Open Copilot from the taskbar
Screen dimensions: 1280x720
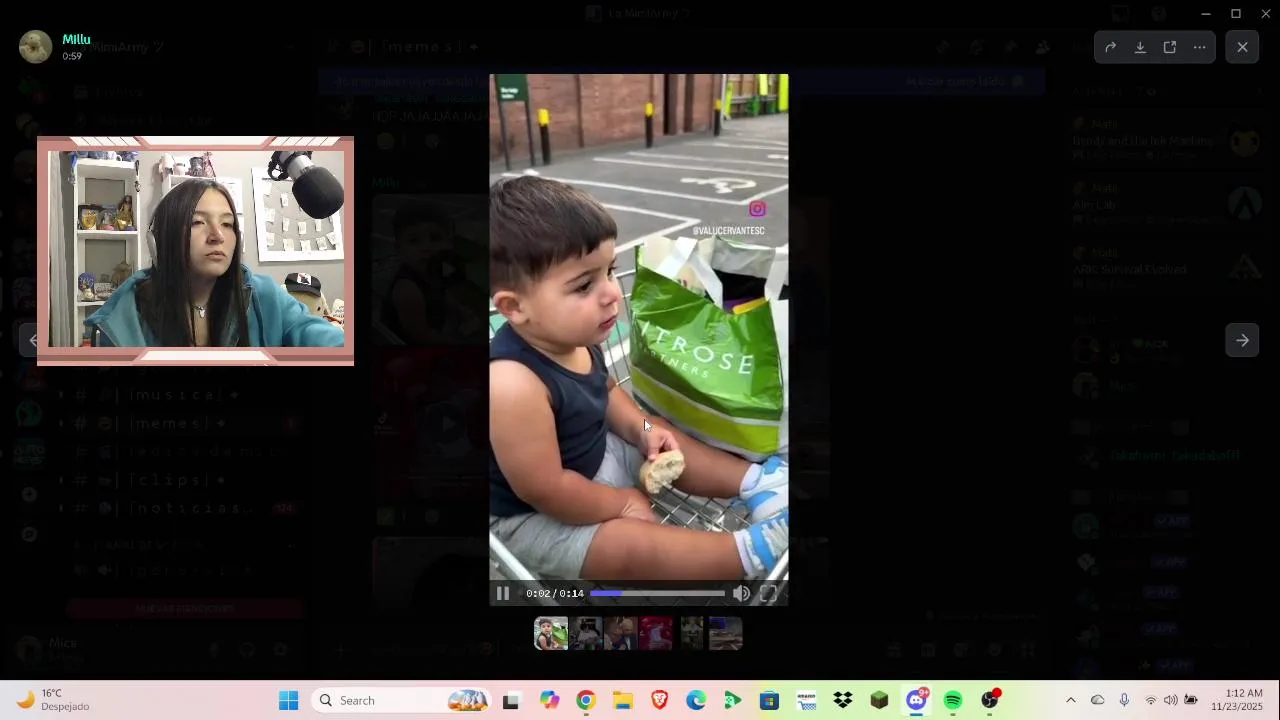(x=549, y=700)
